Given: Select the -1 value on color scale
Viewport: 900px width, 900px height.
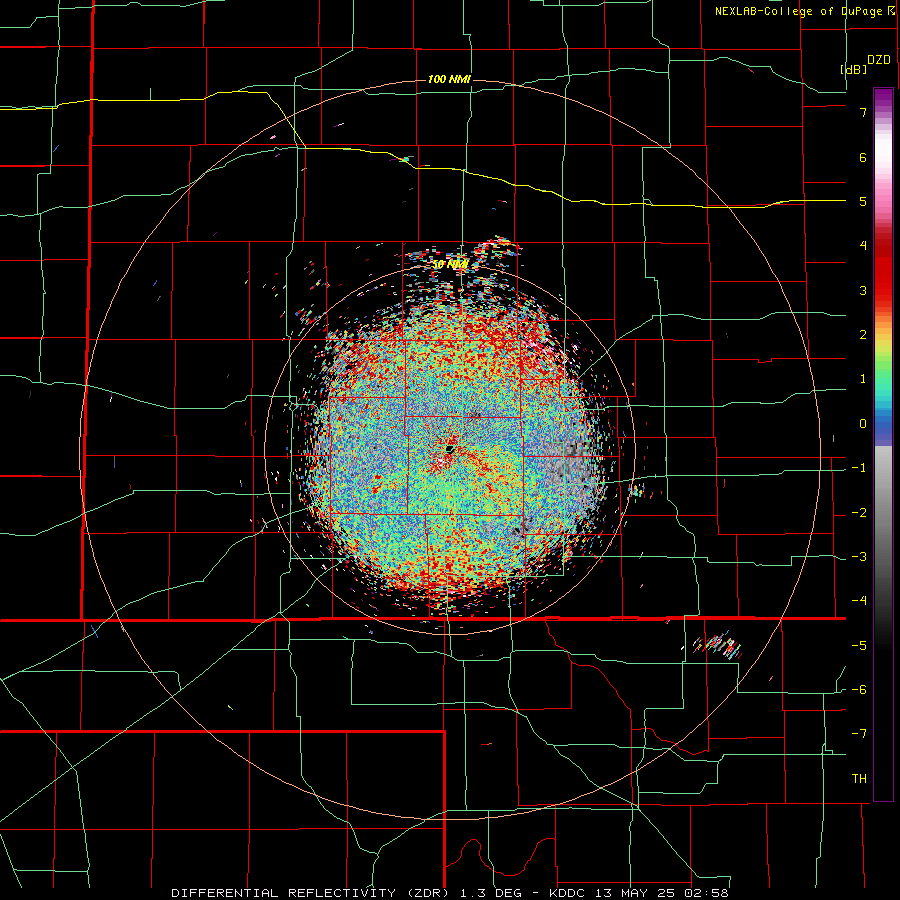Looking at the screenshot, I should point(859,468).
